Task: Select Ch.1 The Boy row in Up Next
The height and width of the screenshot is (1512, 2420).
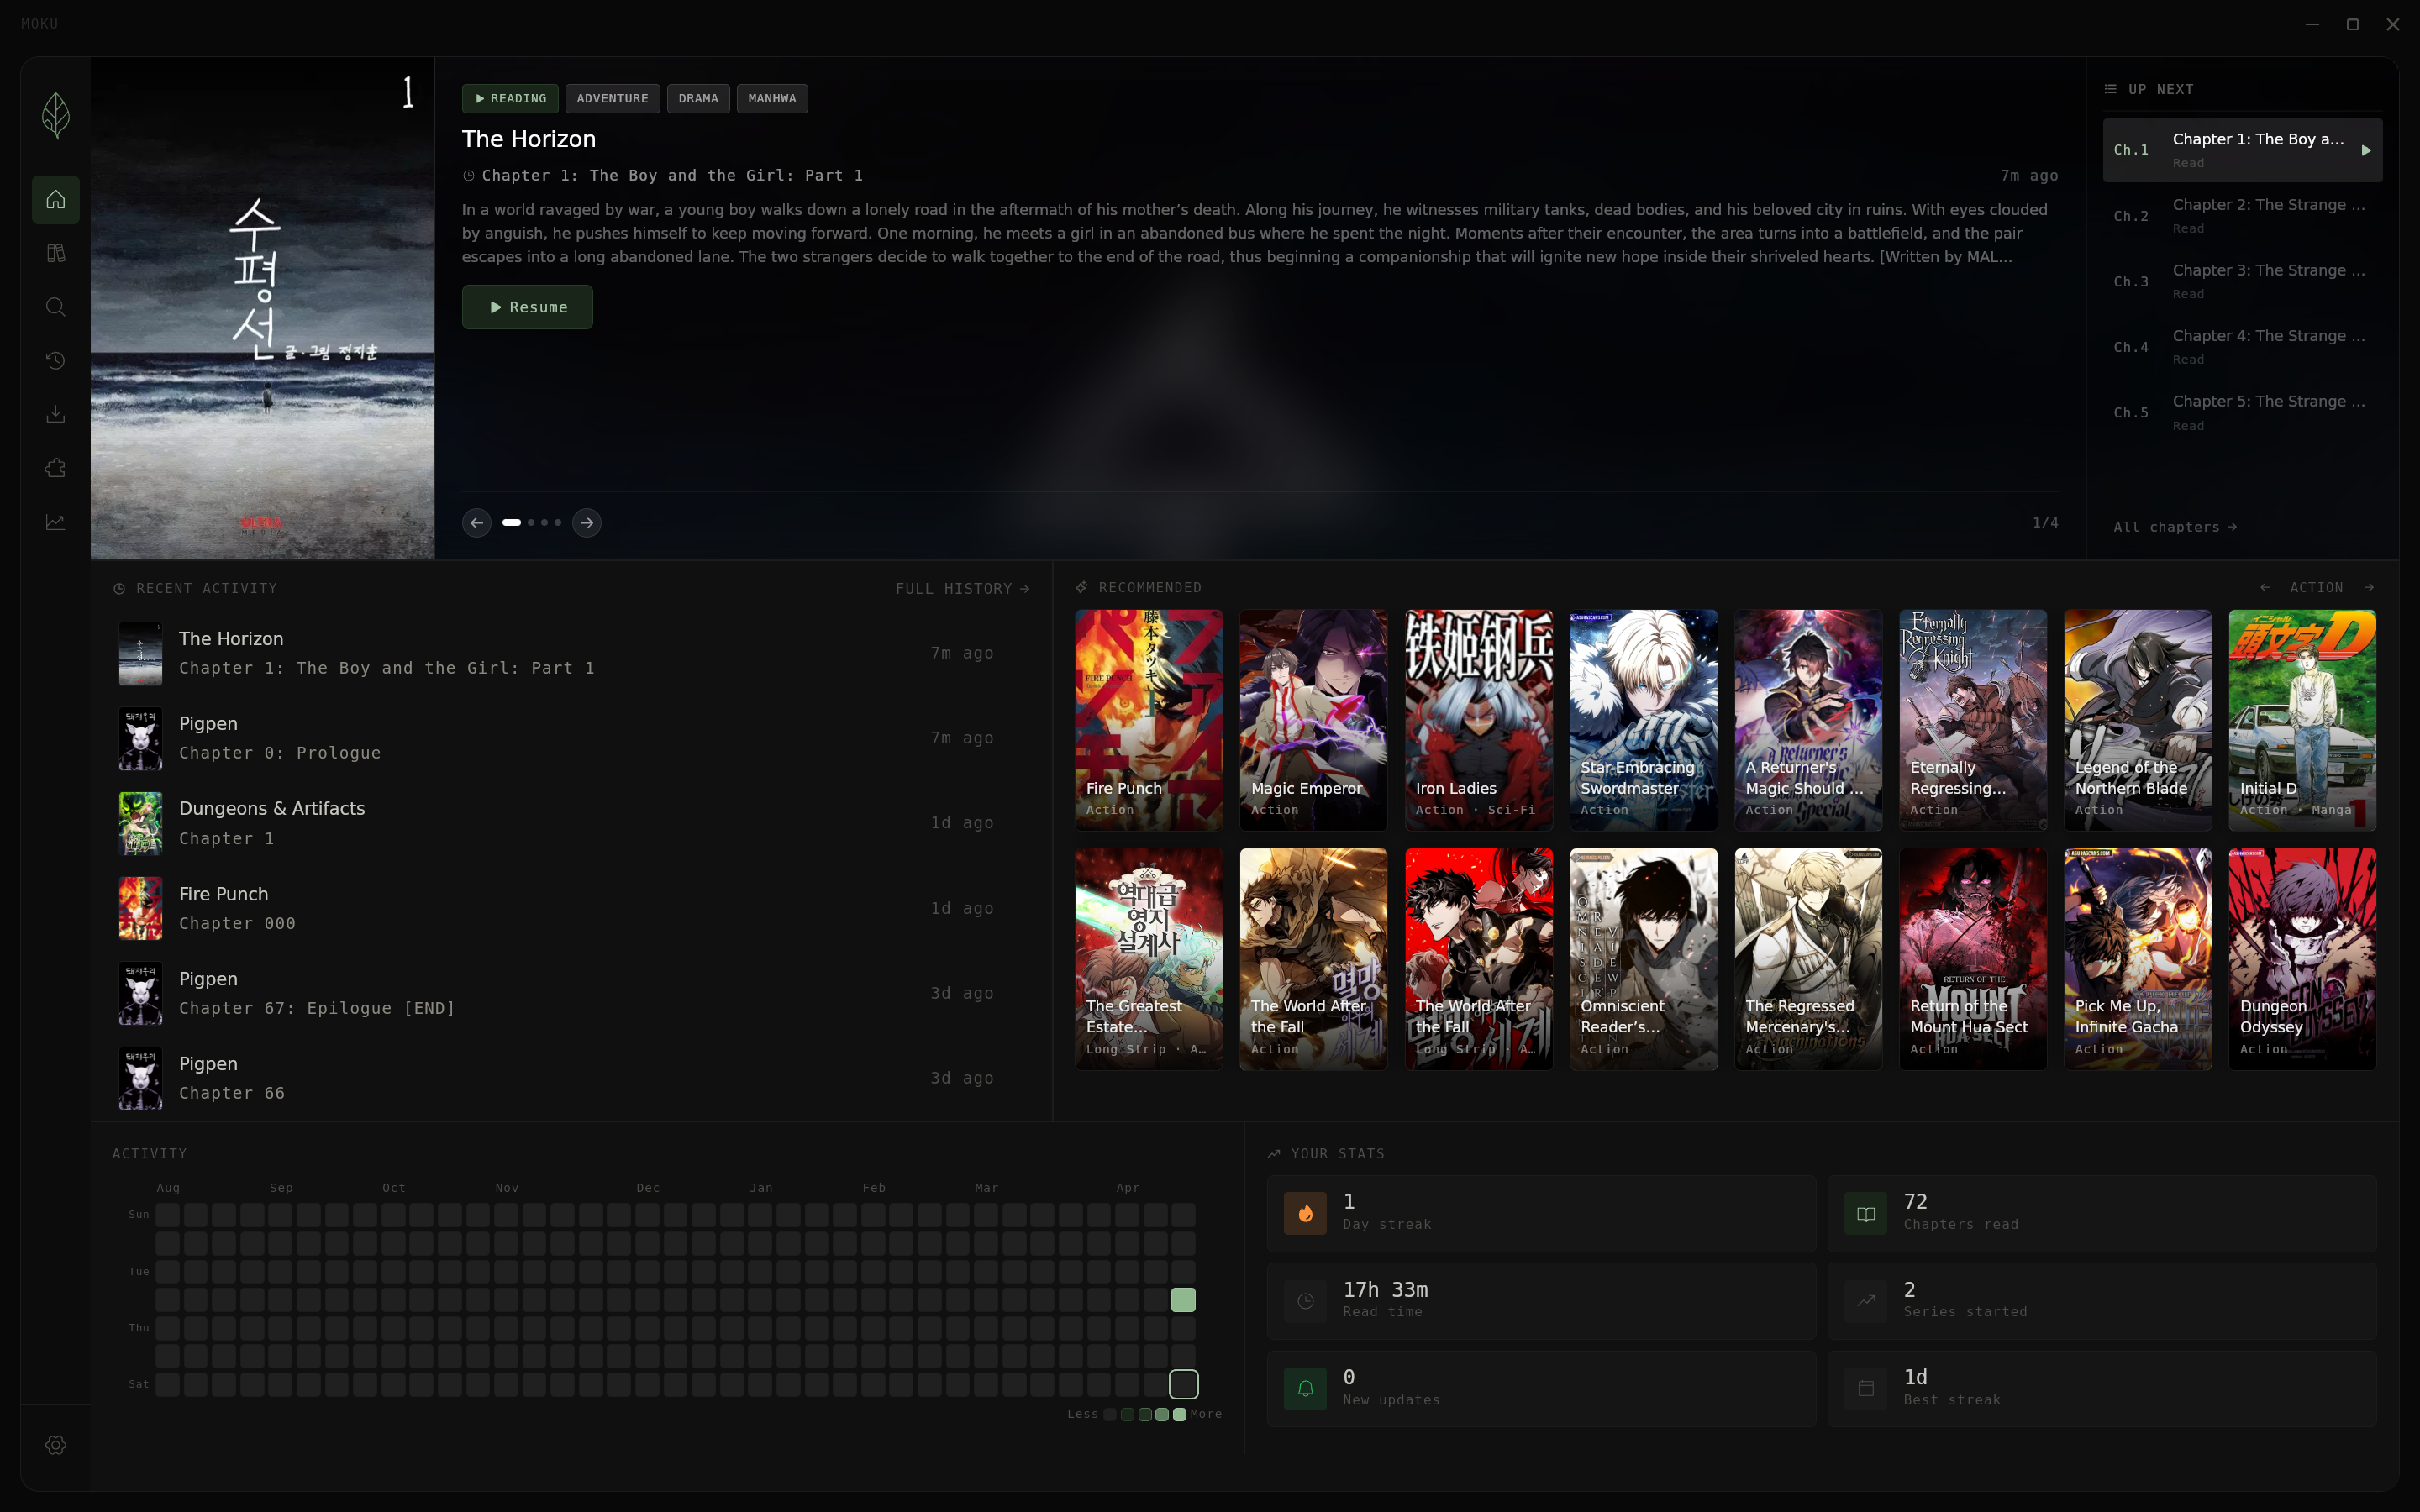Action: [x=2242, y=150]
